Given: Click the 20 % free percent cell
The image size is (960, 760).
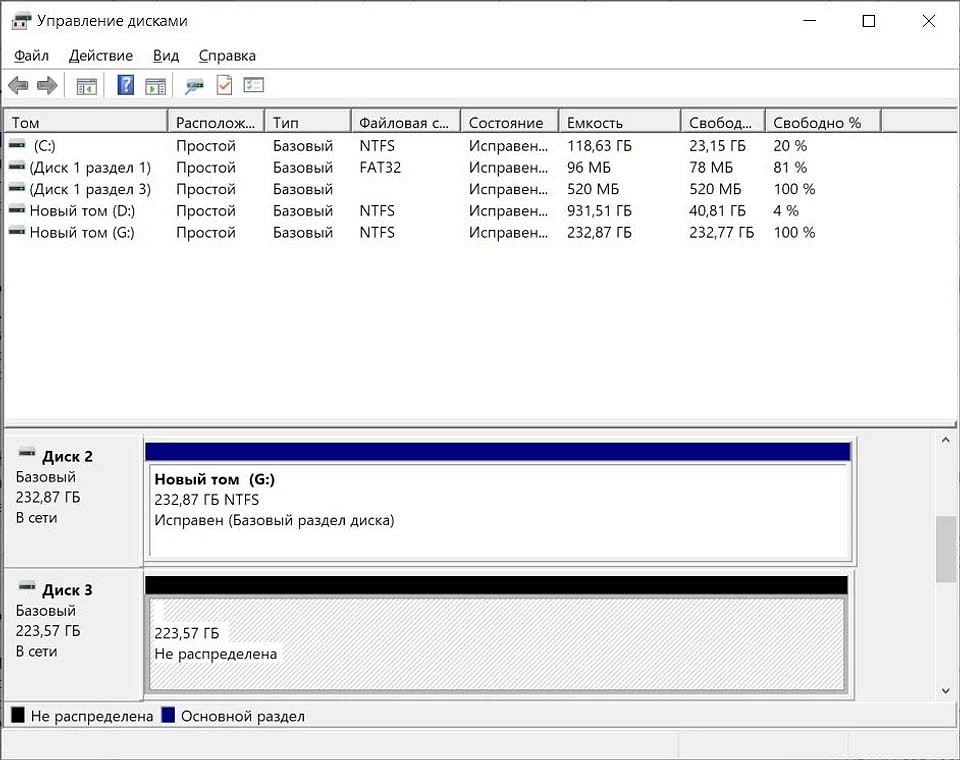Looking at the screenshot, I should 790,146.
